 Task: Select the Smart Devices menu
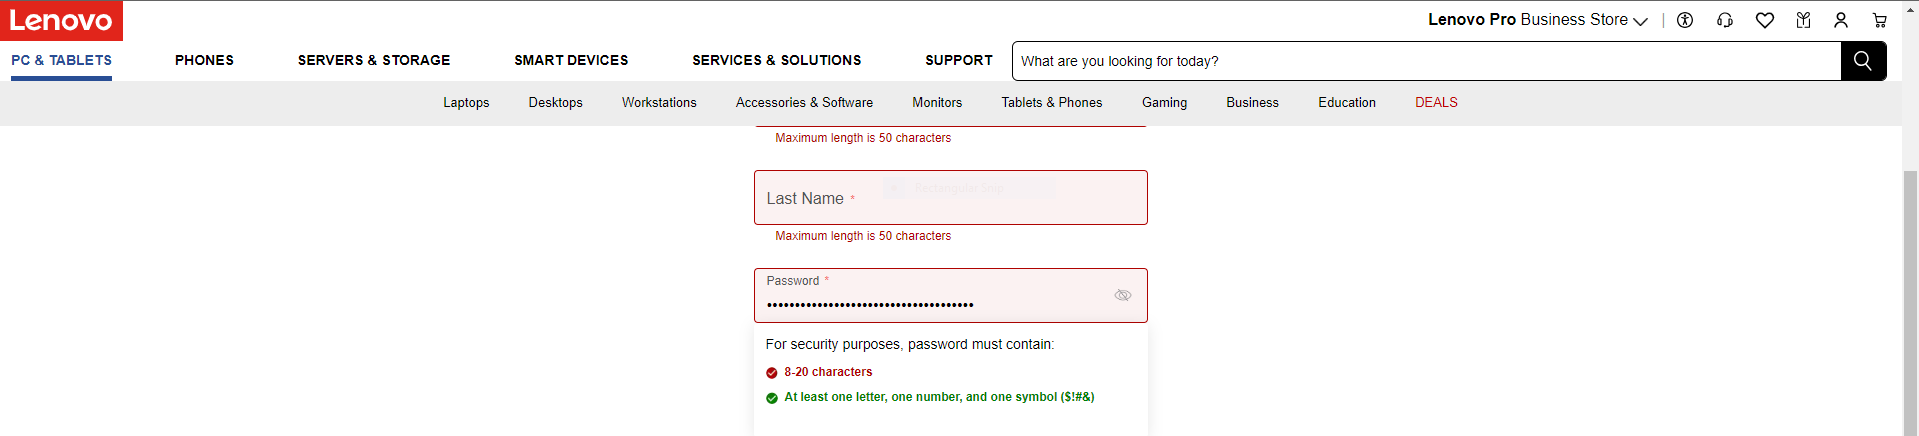tap(571, 60)
